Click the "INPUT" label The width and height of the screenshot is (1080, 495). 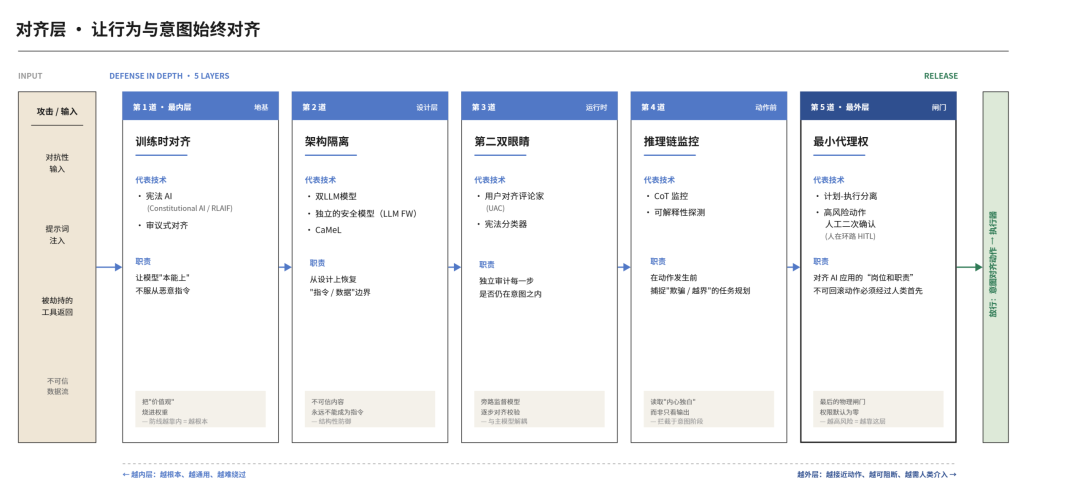click(x=30, y=76)
